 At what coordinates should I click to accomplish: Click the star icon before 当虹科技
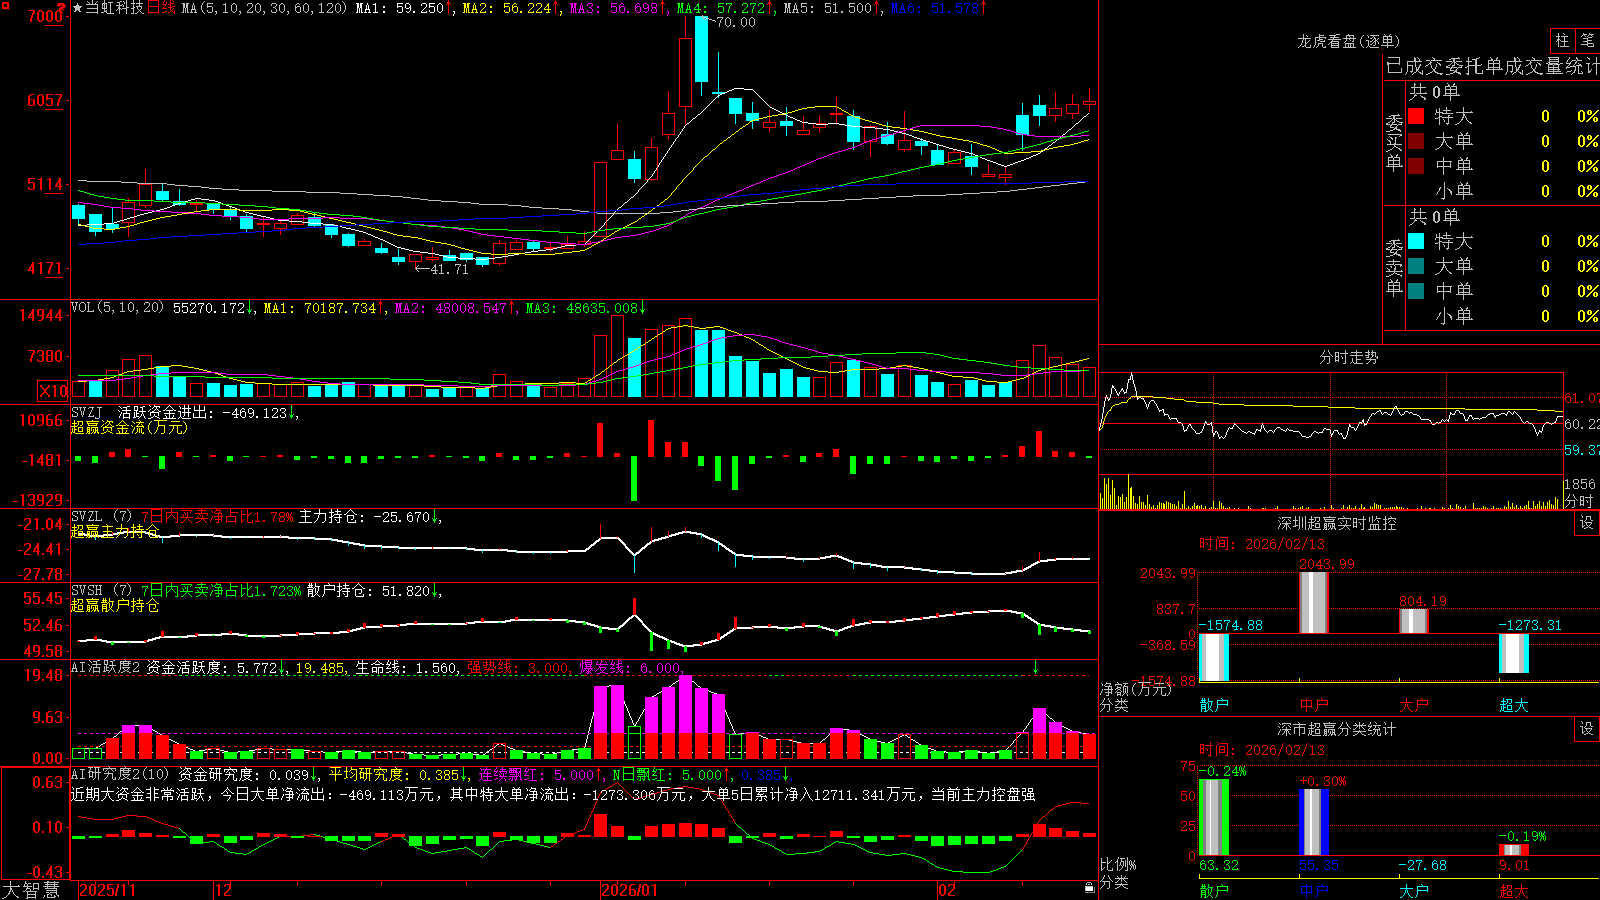[x=77, y=8]
